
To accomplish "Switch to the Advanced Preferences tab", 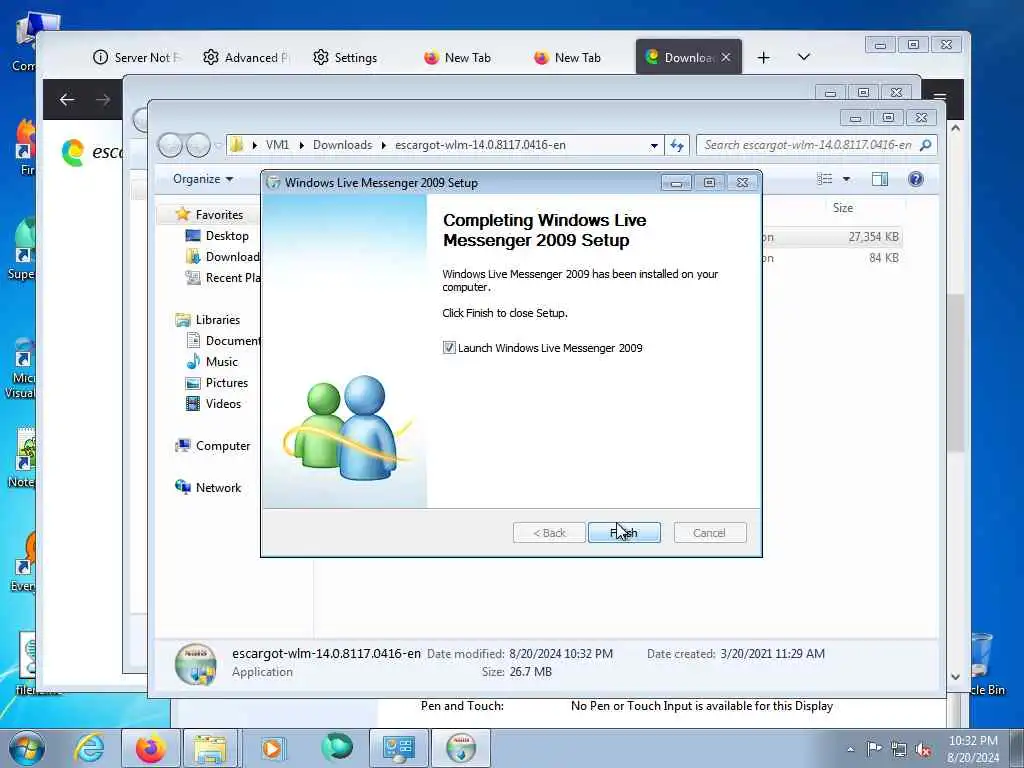I will pyautogui.click(x=246, y=57).
